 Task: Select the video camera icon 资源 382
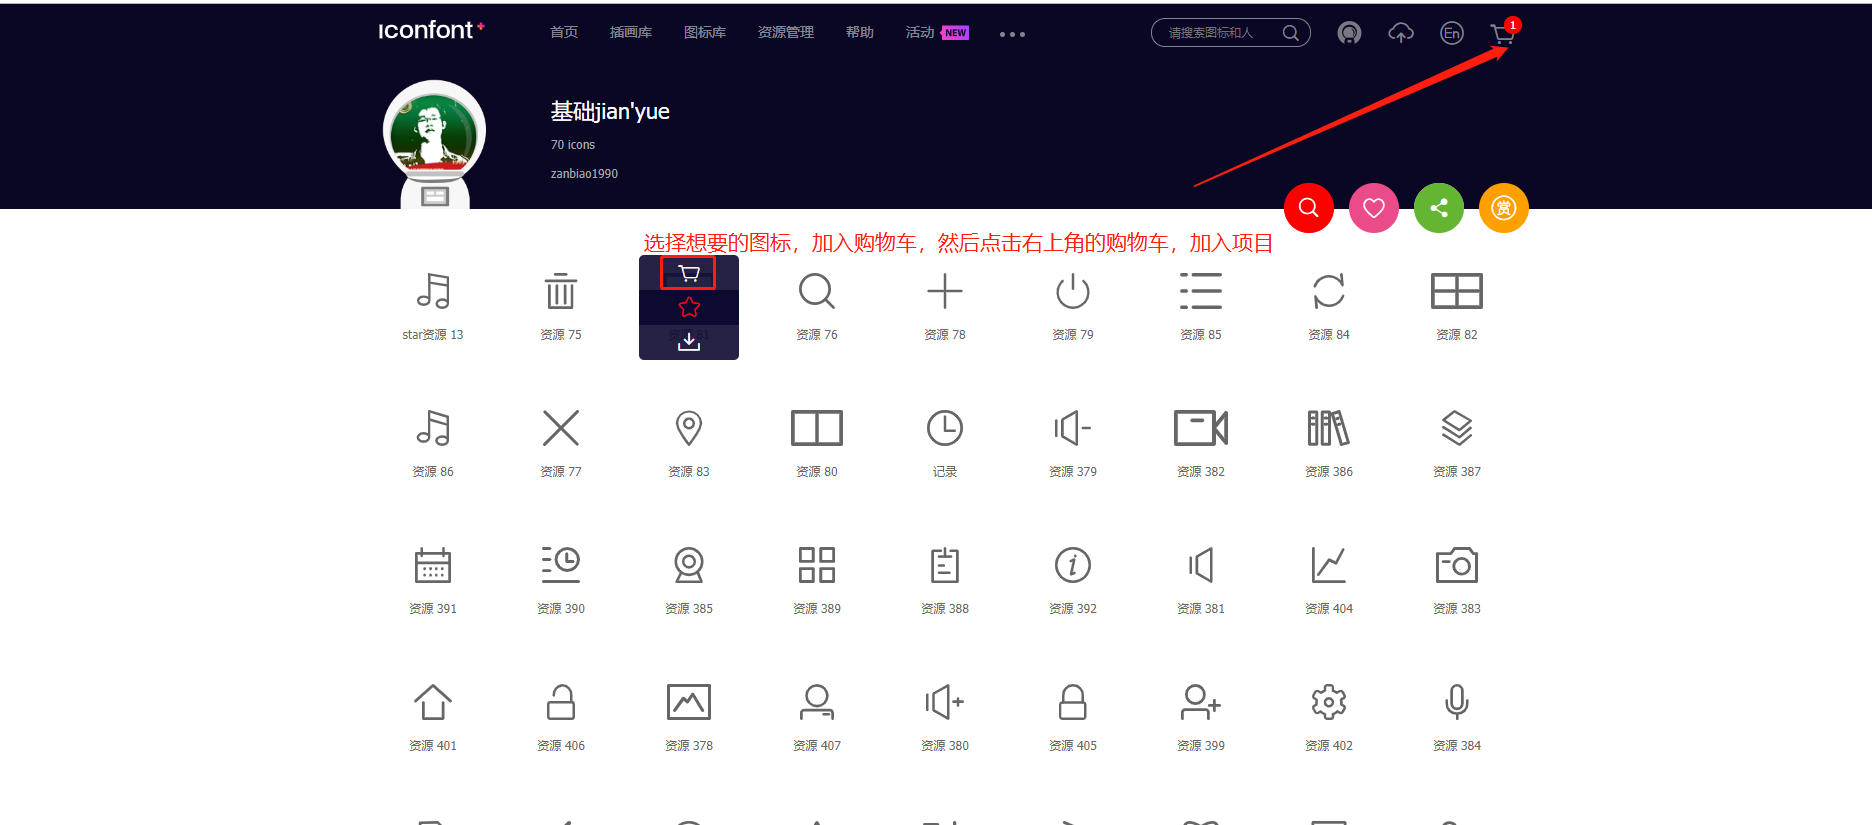point(1201,428)
